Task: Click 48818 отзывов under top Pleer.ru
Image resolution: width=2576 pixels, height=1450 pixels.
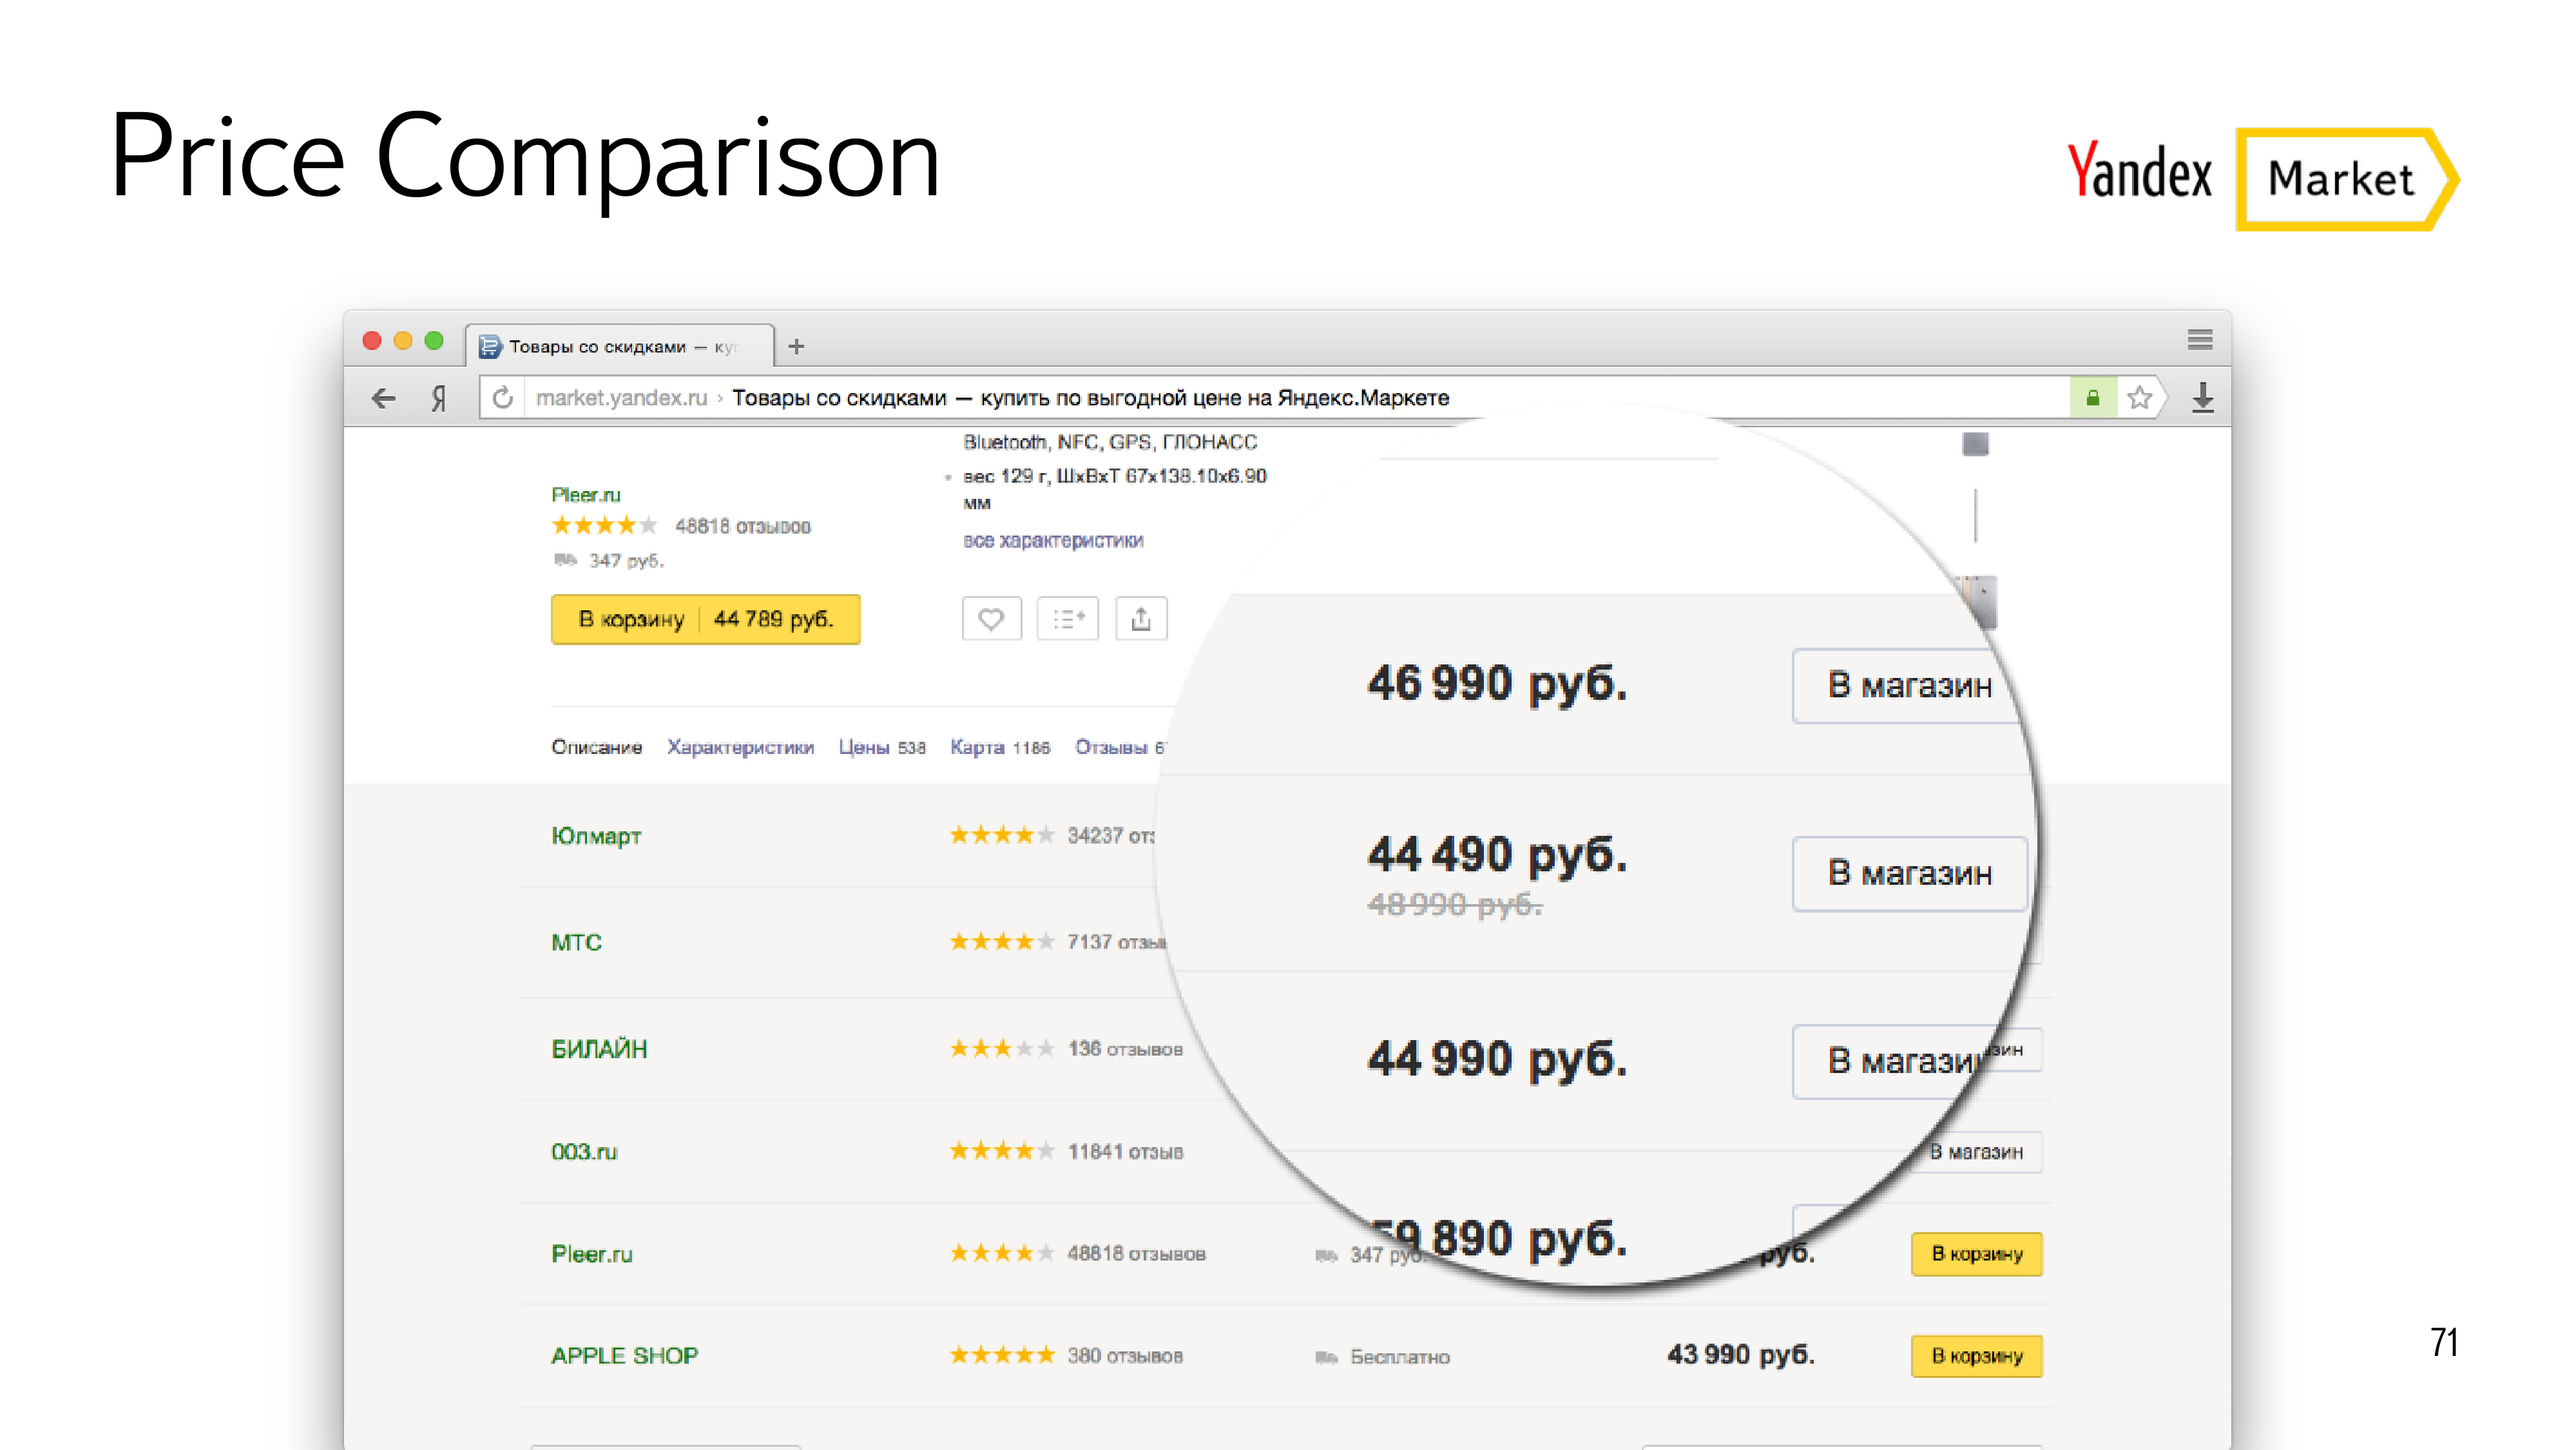Action: pos(742,526)
